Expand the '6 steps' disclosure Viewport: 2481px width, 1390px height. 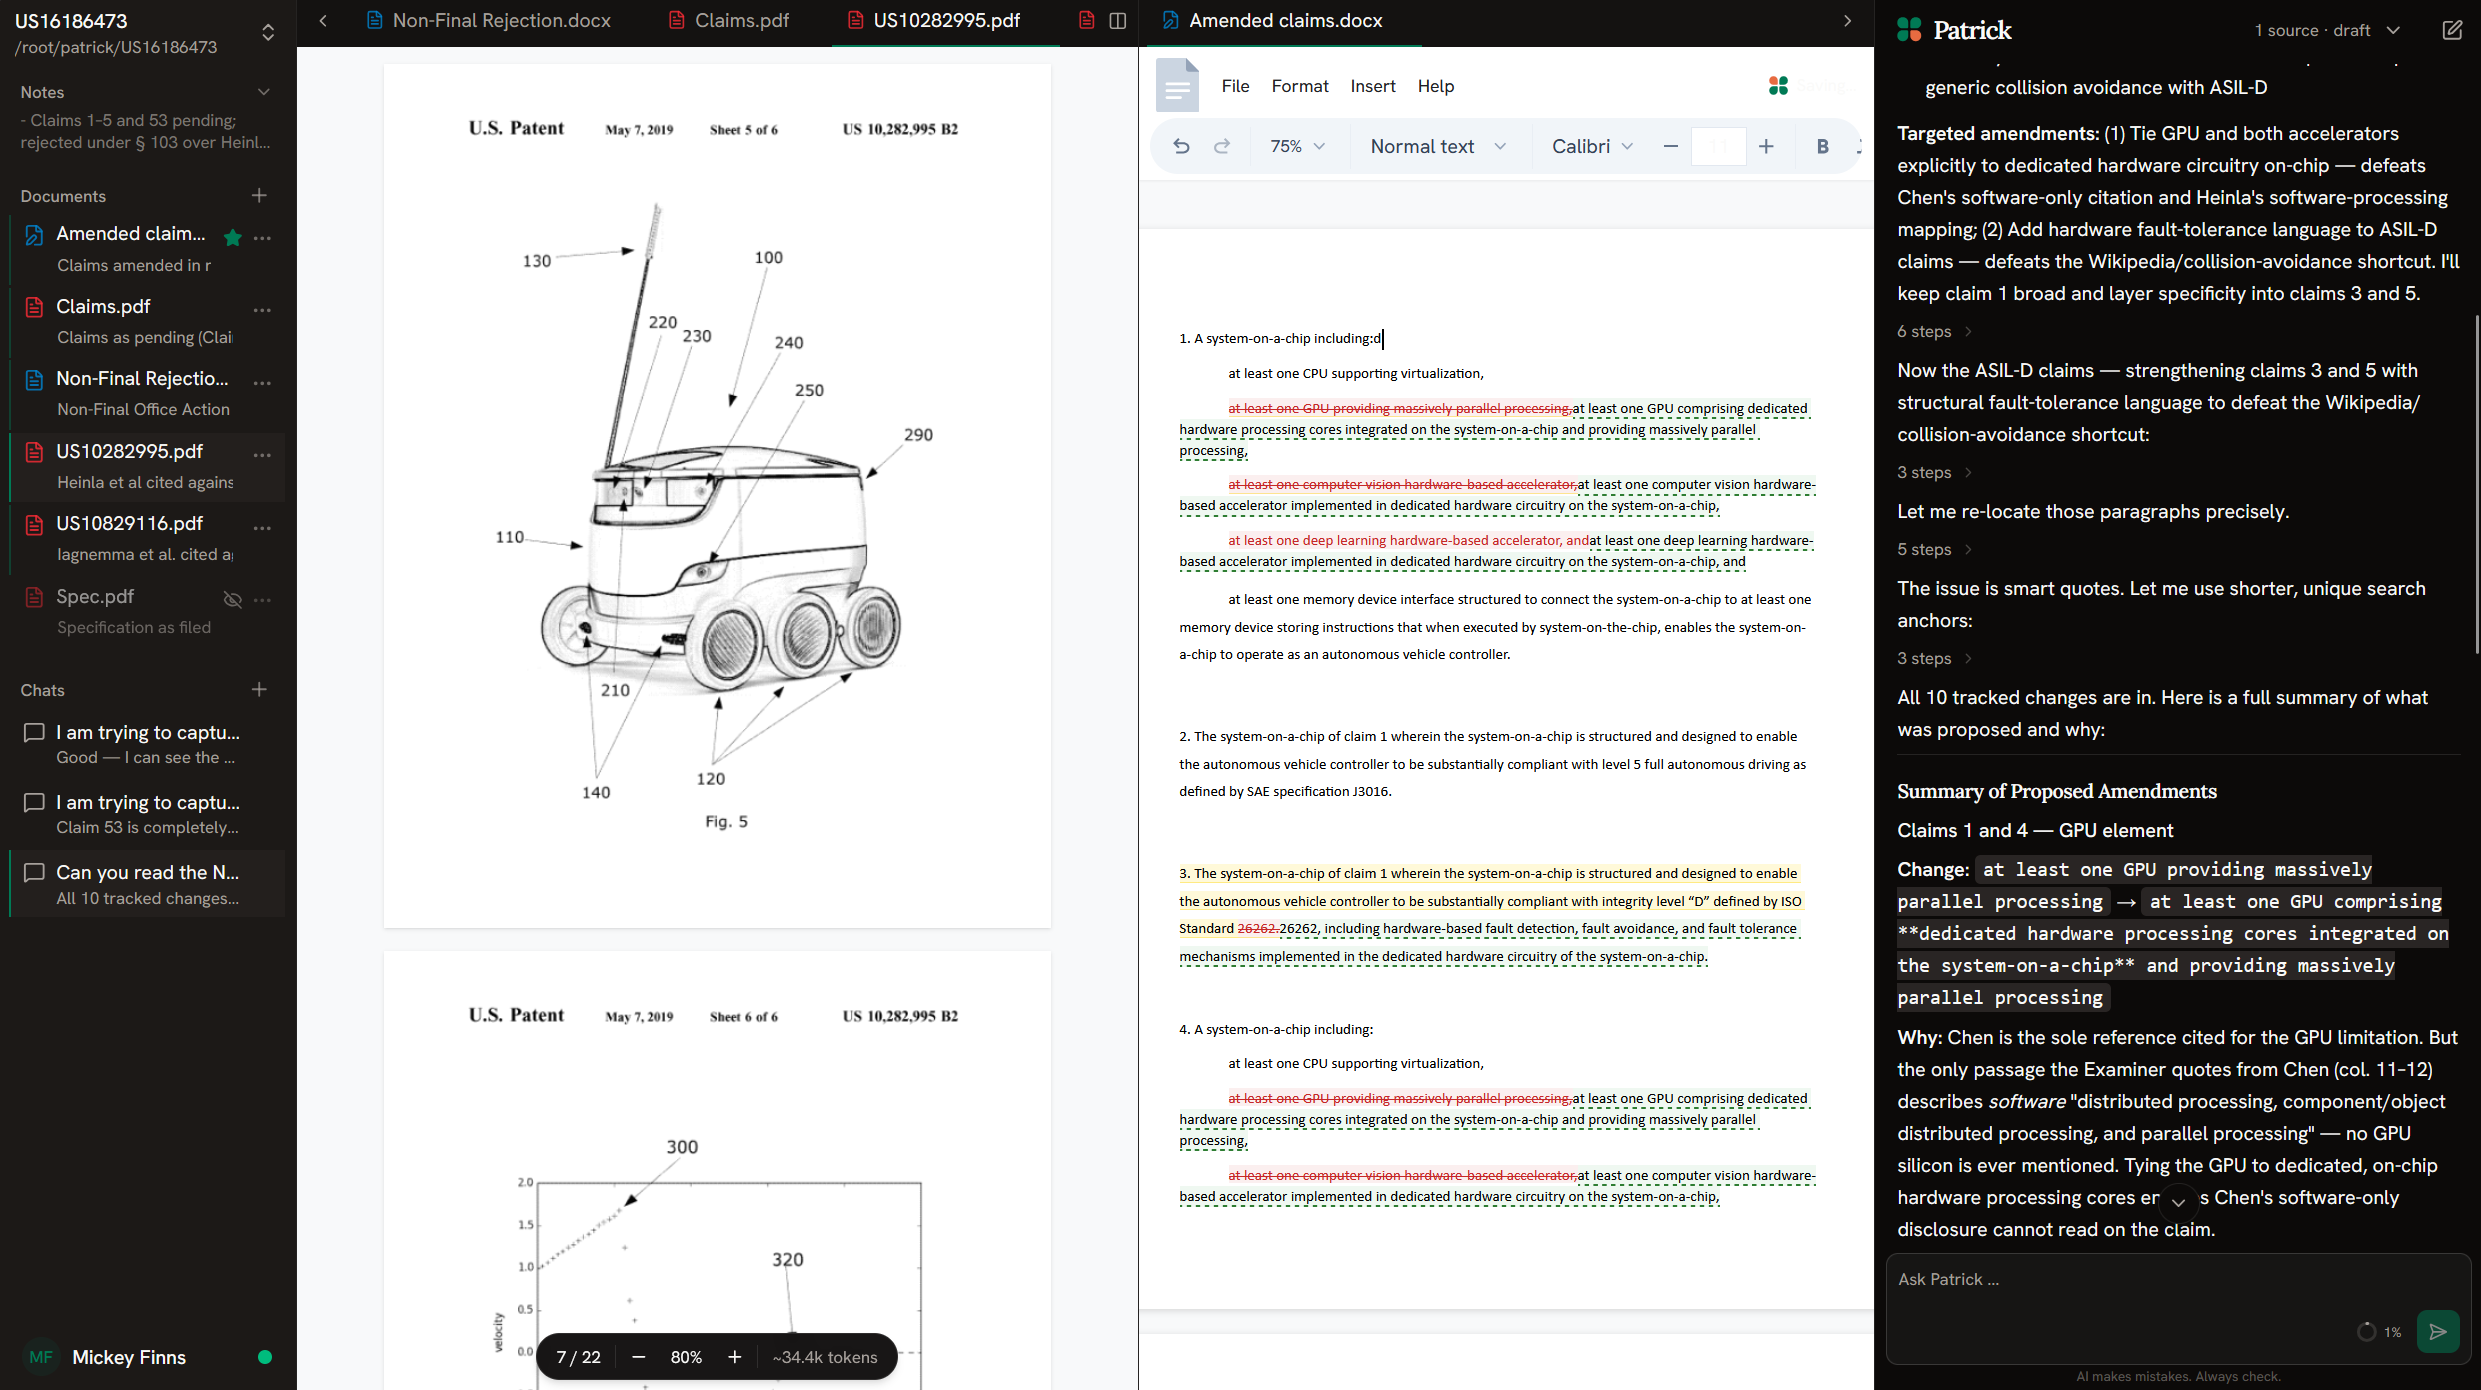pyautogui.click(x=1934, y=331)
